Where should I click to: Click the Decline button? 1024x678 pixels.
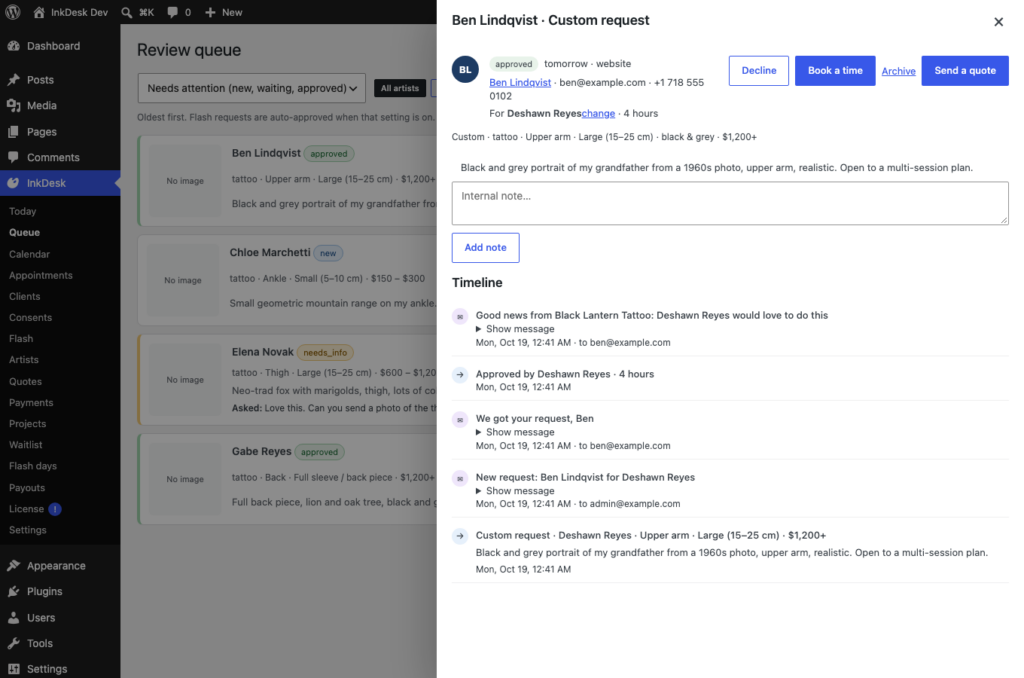tap(758, 71)
